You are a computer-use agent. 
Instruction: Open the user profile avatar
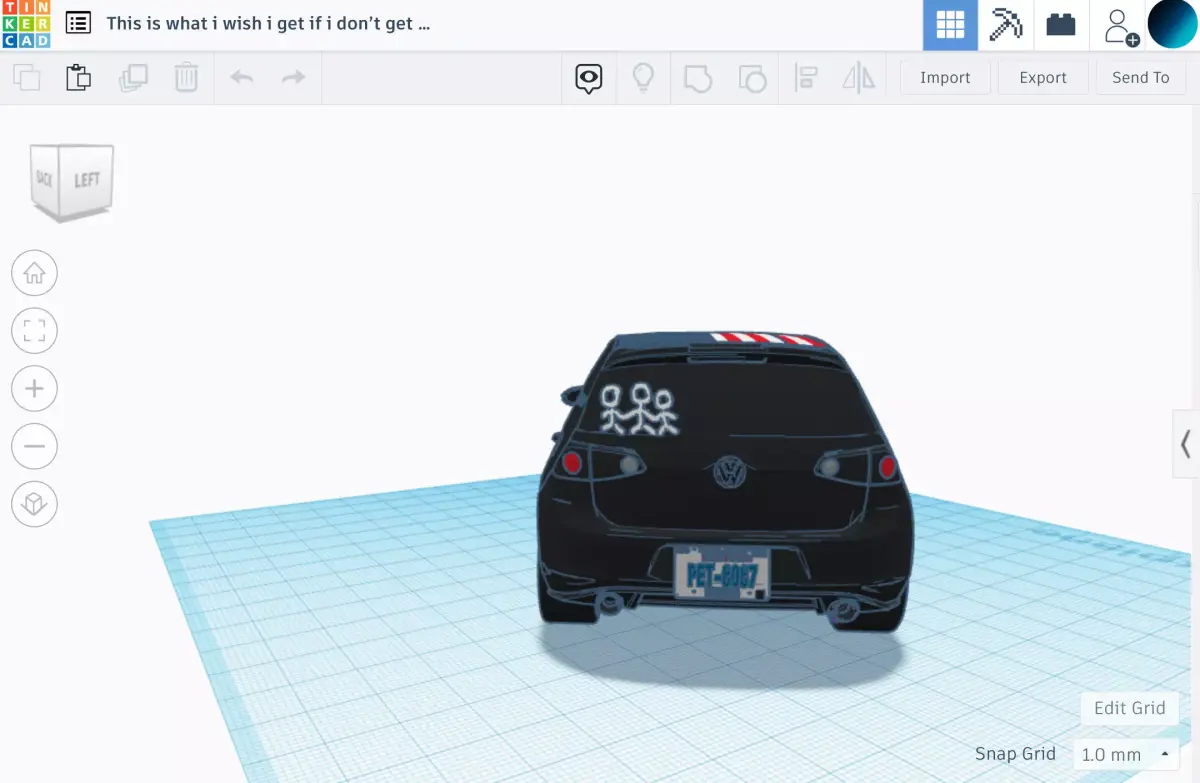[1172, 25]
